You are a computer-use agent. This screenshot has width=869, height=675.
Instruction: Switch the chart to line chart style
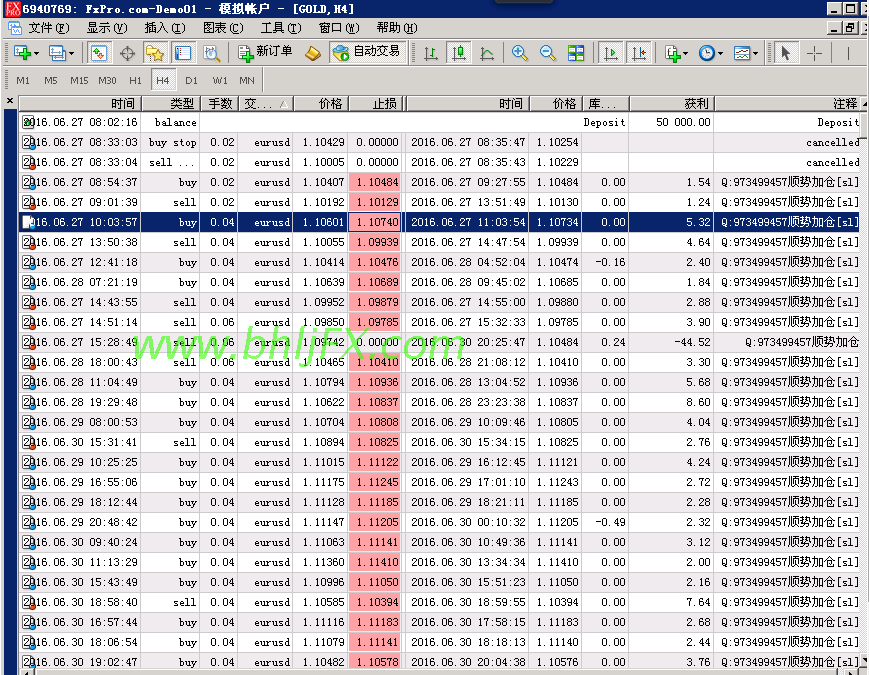click(x=487, y=53)
